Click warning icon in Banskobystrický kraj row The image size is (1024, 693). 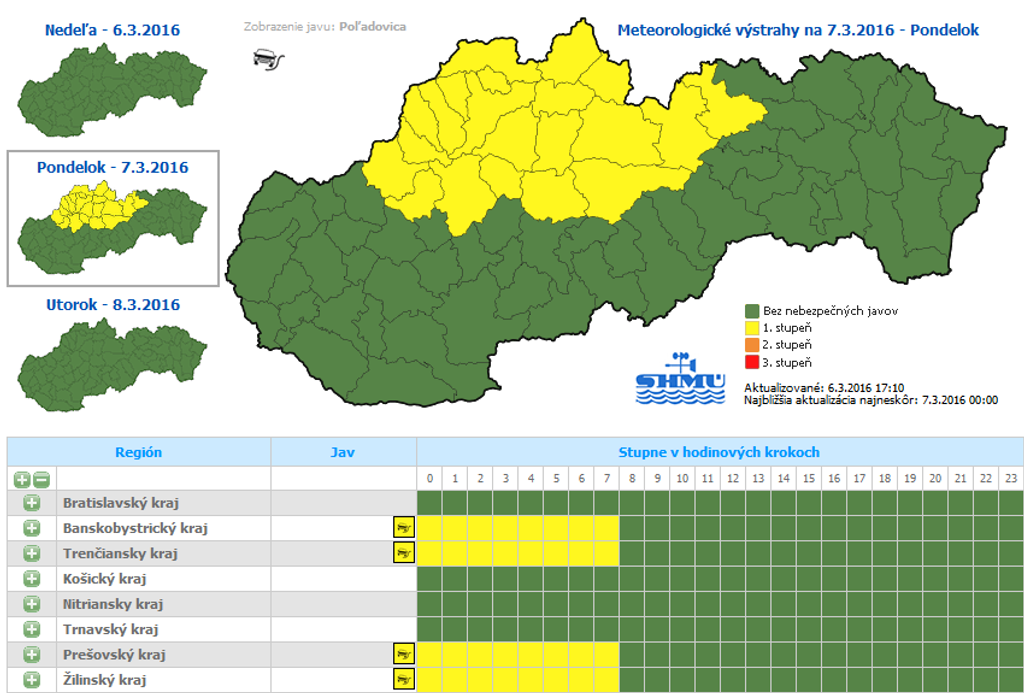click(404, 527)
